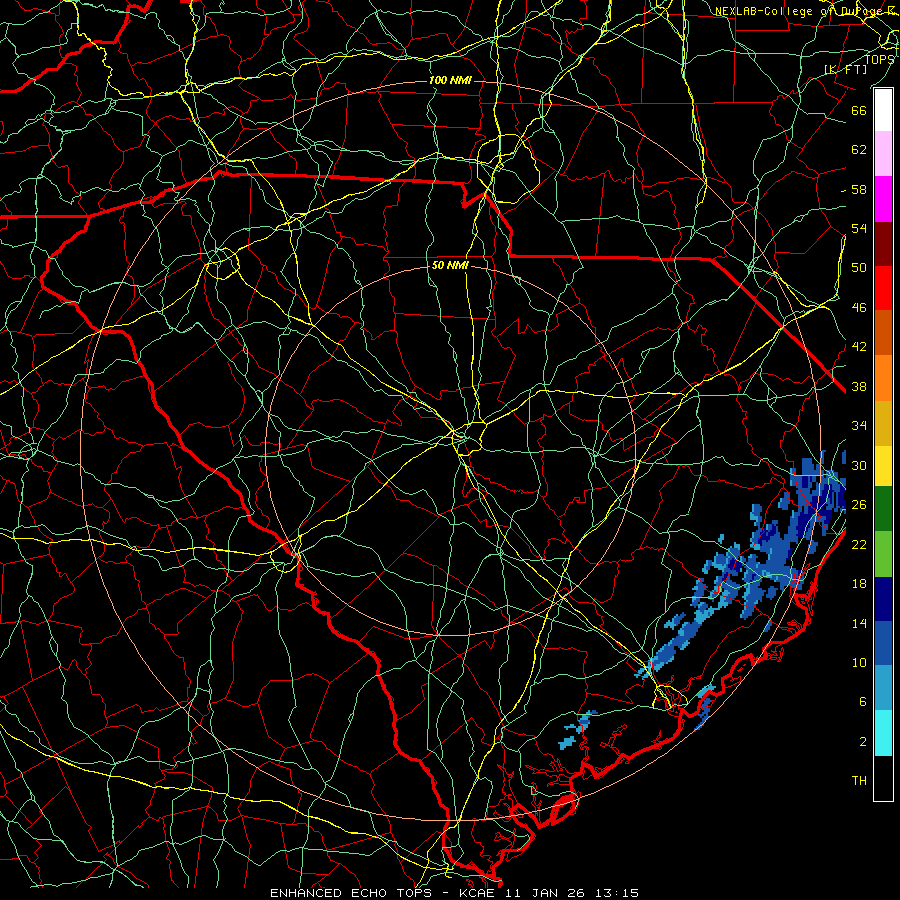
Task: Click the legend value 18
Action: point(859,584)
